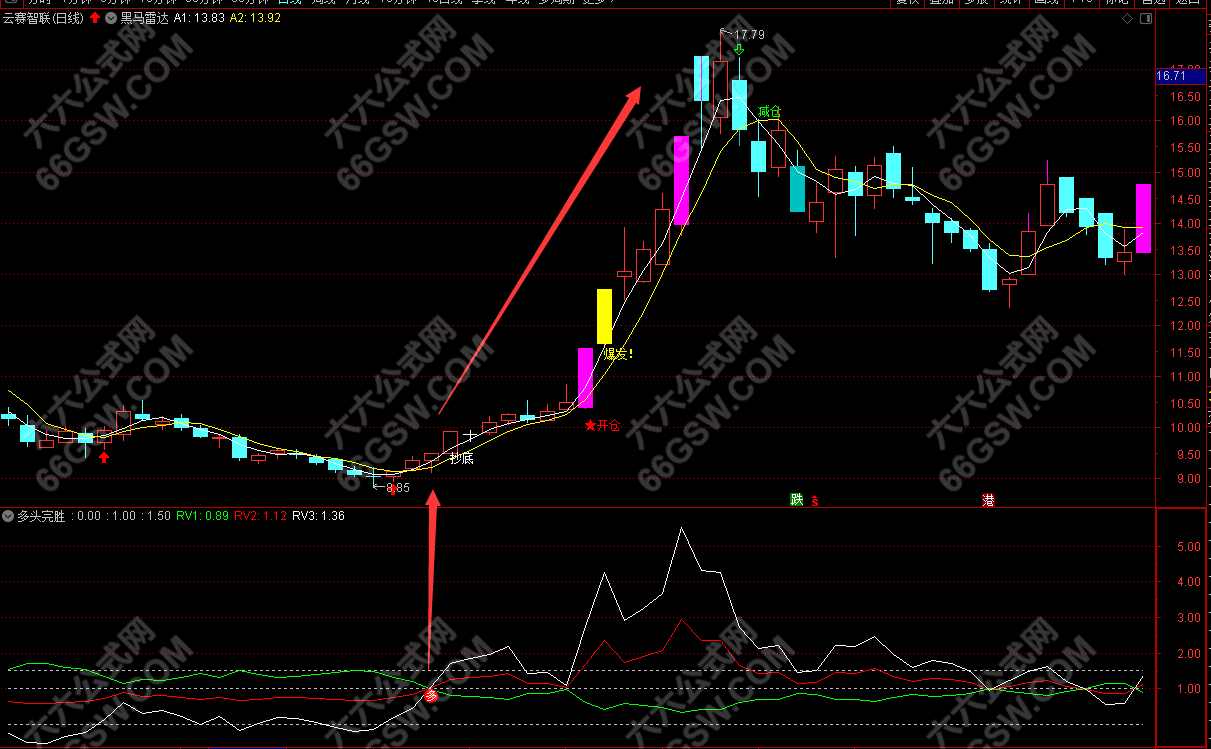1211x749 pixels.
Task: Click the 15.00 price axis label
Action: (1186, 173)
